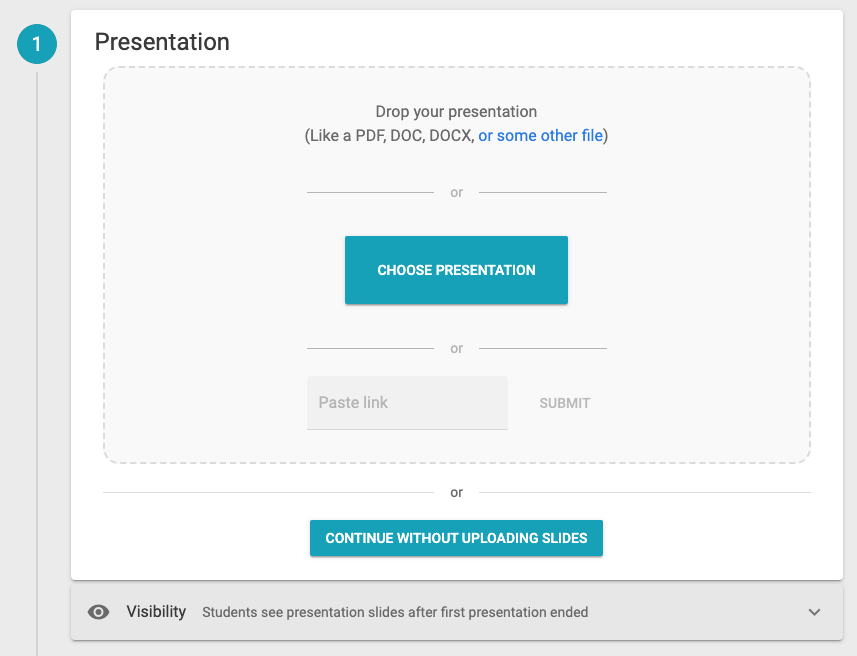The width and height of the screenshot is (857, 656).
Task: Click the '(Like a PDF, DOC, DOCX' hint text
Action: click(389, 136)
